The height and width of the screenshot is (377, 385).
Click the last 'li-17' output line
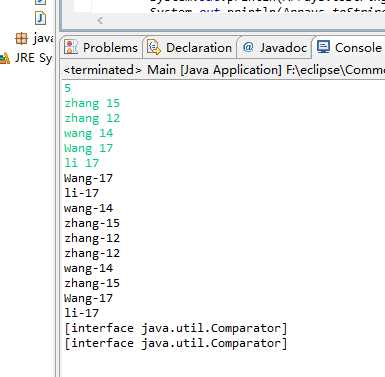(82, 313)
